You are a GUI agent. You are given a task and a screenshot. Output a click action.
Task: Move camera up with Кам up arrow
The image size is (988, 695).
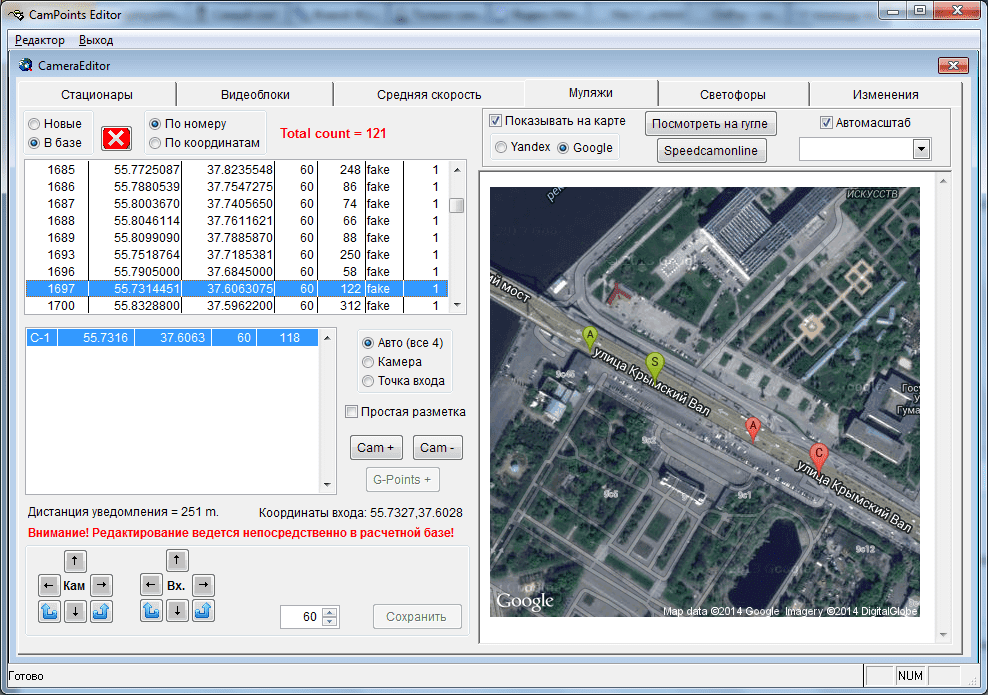click(75, 560)
